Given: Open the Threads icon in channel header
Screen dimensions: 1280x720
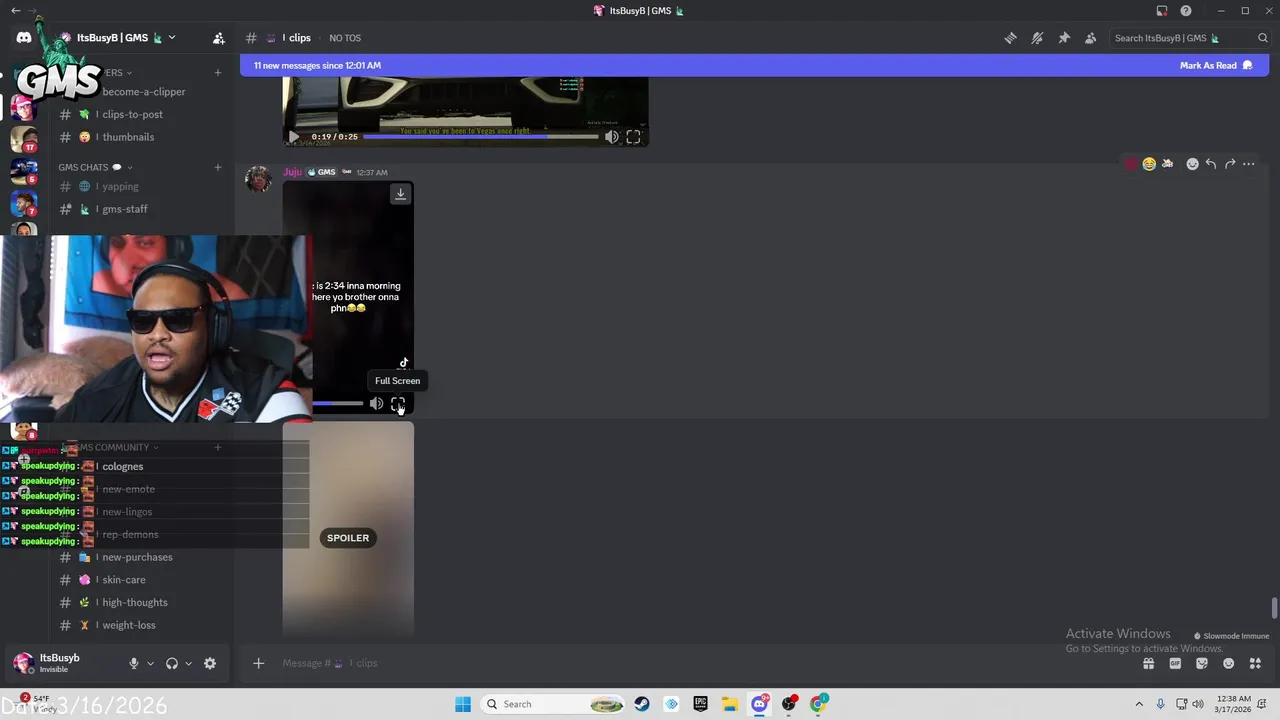Looking at the screenshot, I should click(x=1011, y=38).
